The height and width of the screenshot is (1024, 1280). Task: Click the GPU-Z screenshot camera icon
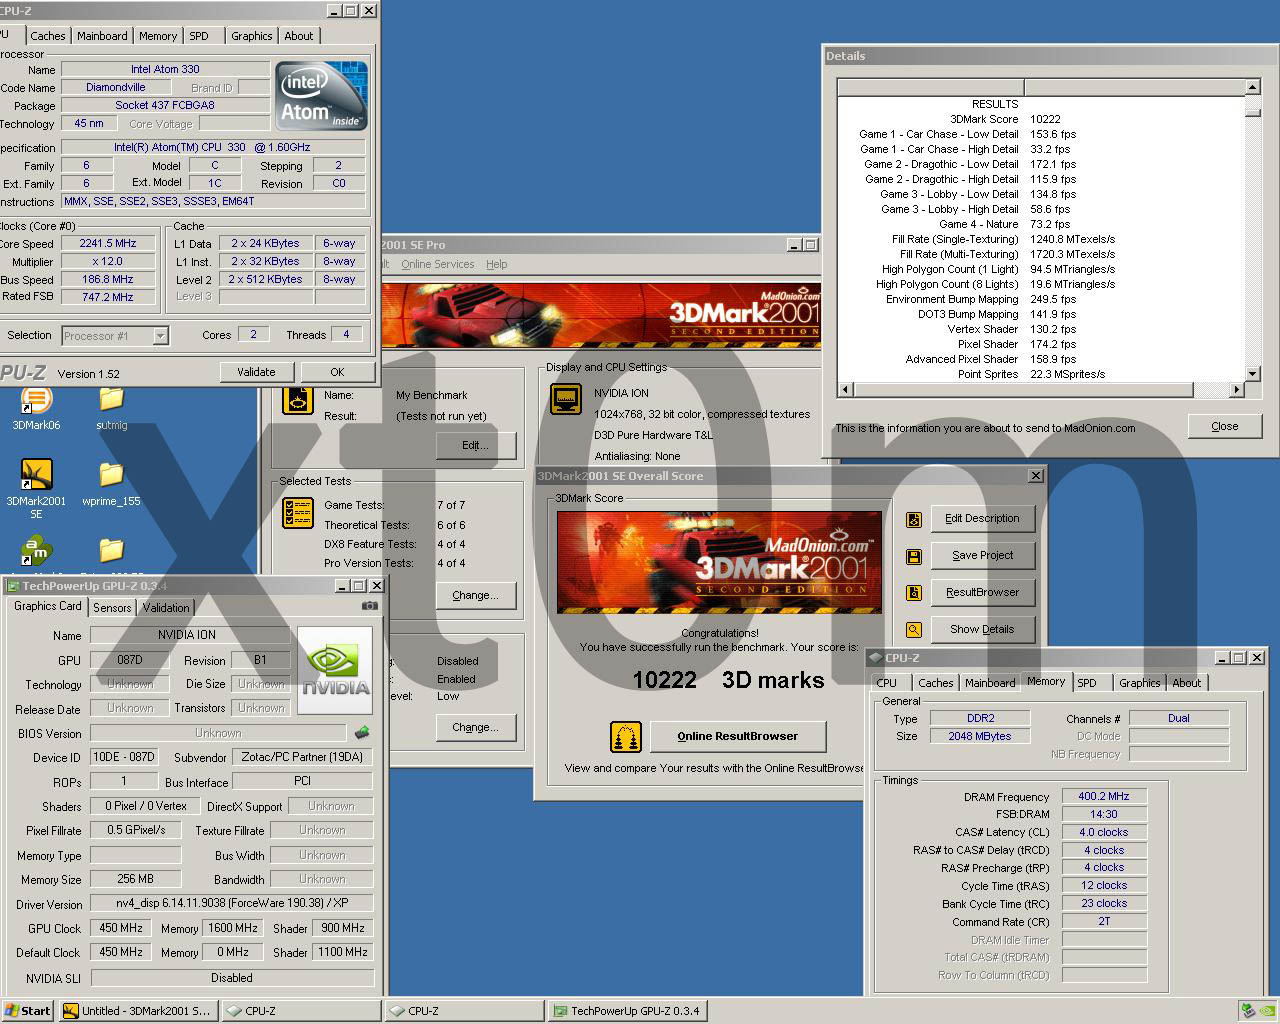[x=369, y=606]
